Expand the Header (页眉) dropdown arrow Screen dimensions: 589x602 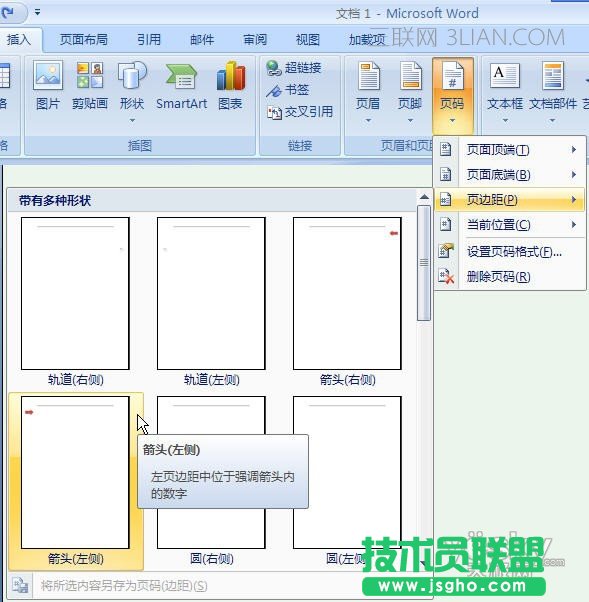click(368, 121)
